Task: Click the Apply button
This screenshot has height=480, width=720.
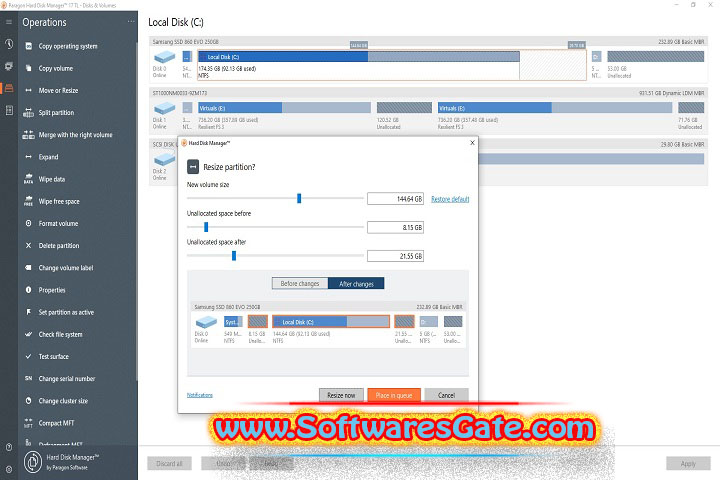Action: coord(688,463)
